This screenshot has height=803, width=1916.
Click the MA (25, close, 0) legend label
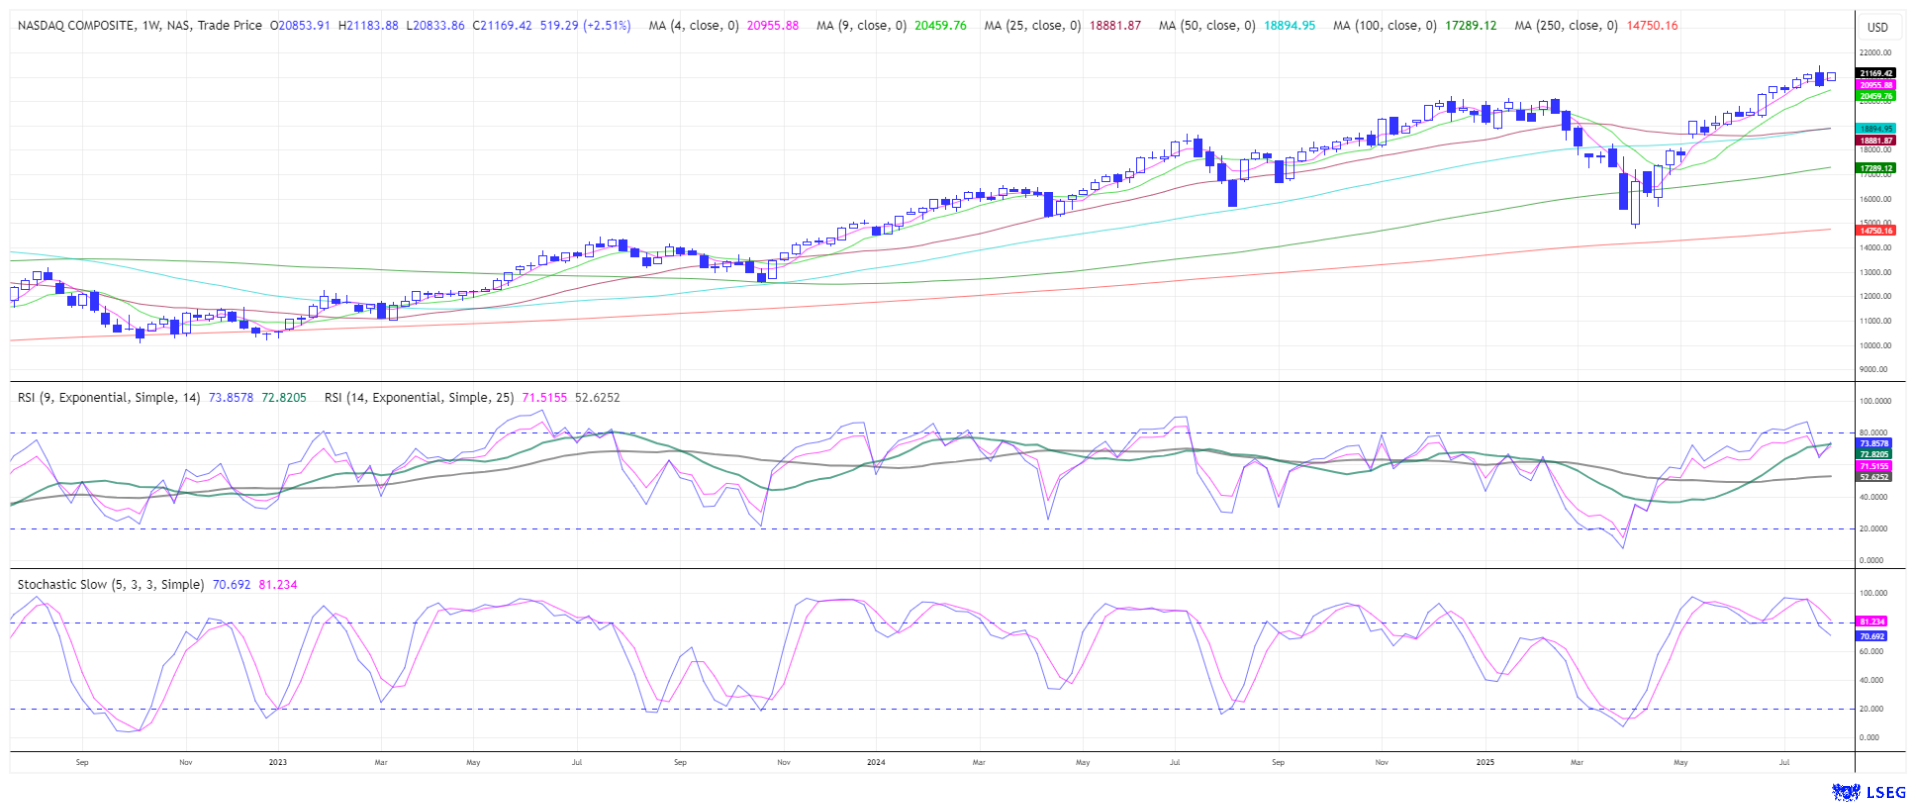click(1031, 26)
